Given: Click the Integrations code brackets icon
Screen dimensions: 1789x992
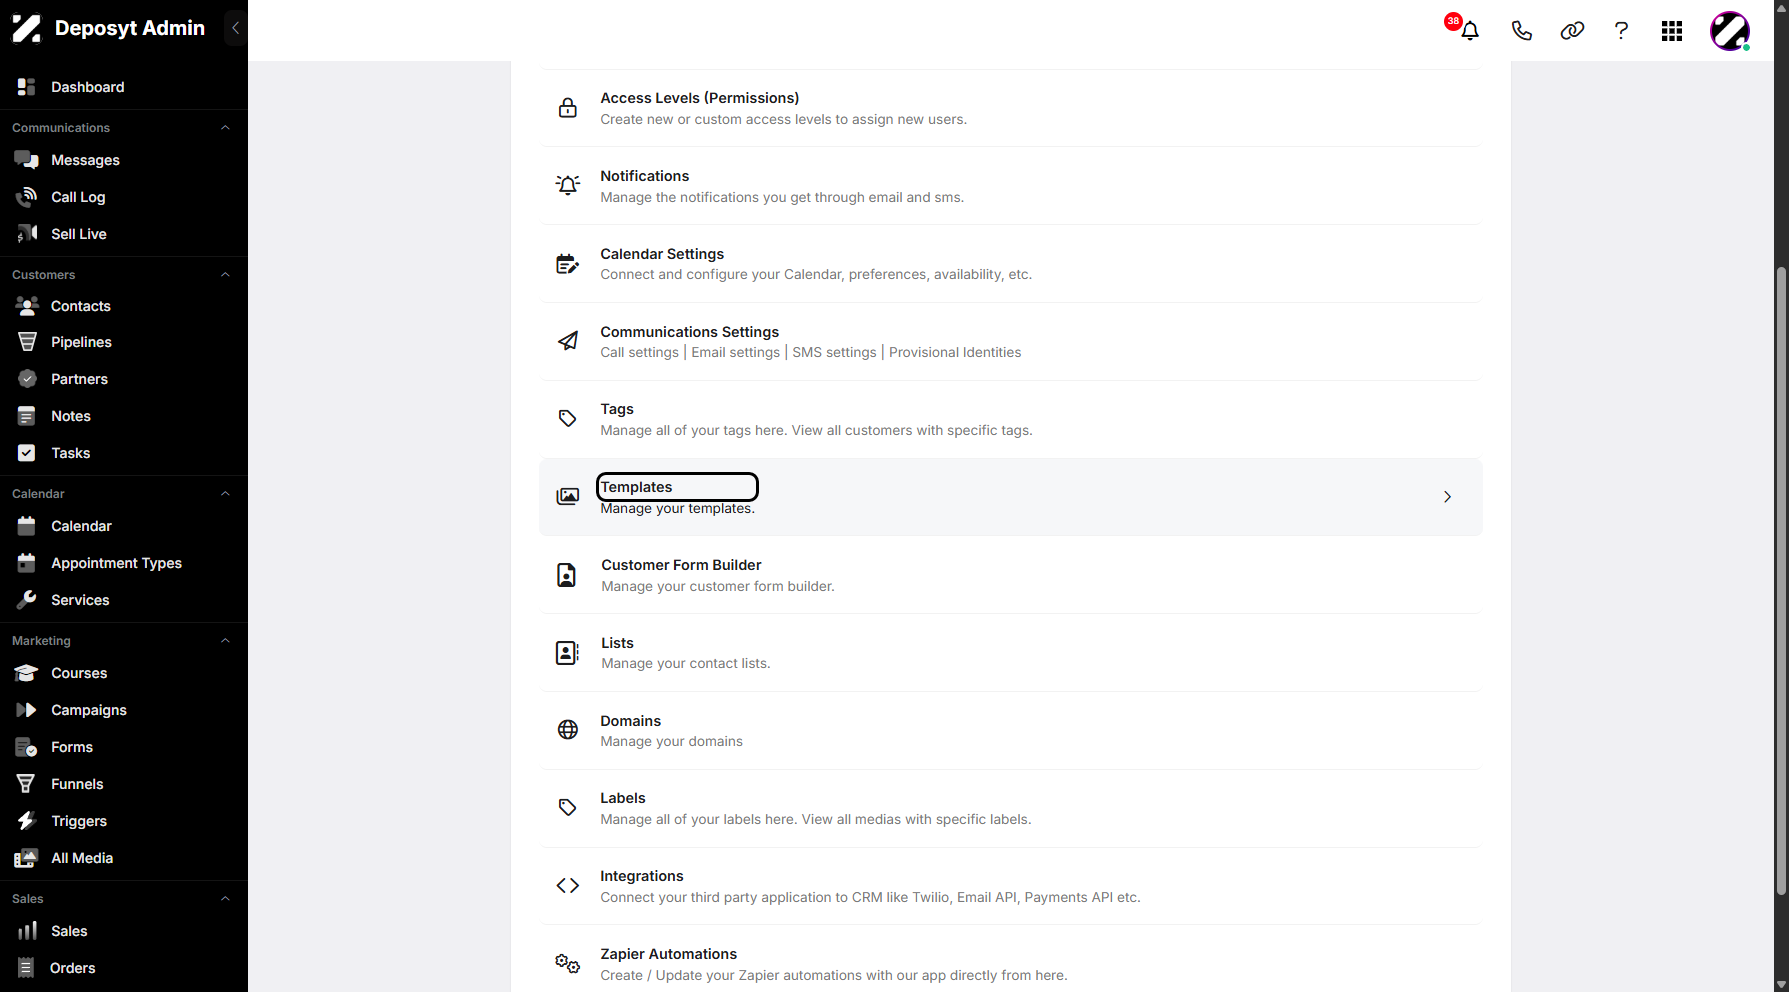Looking at the screenshot, I should 568,886.
